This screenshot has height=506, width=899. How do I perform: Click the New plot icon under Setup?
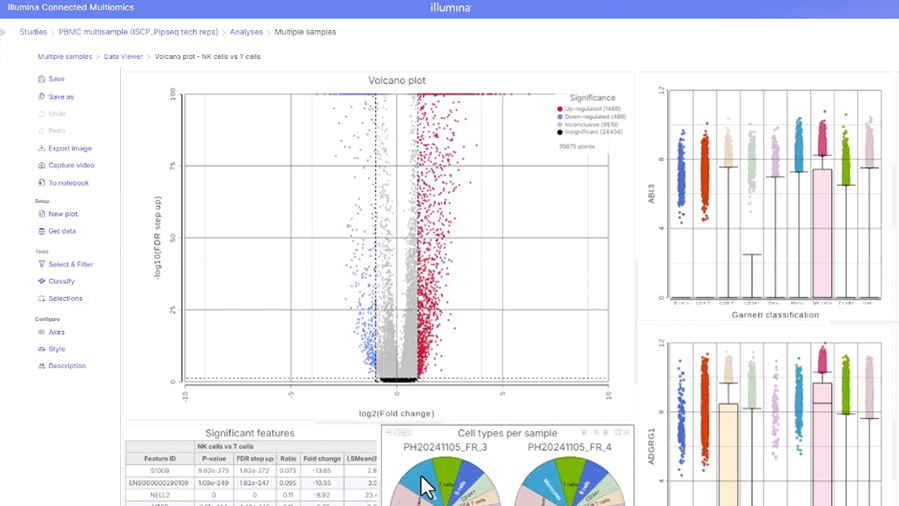point(41,214)
